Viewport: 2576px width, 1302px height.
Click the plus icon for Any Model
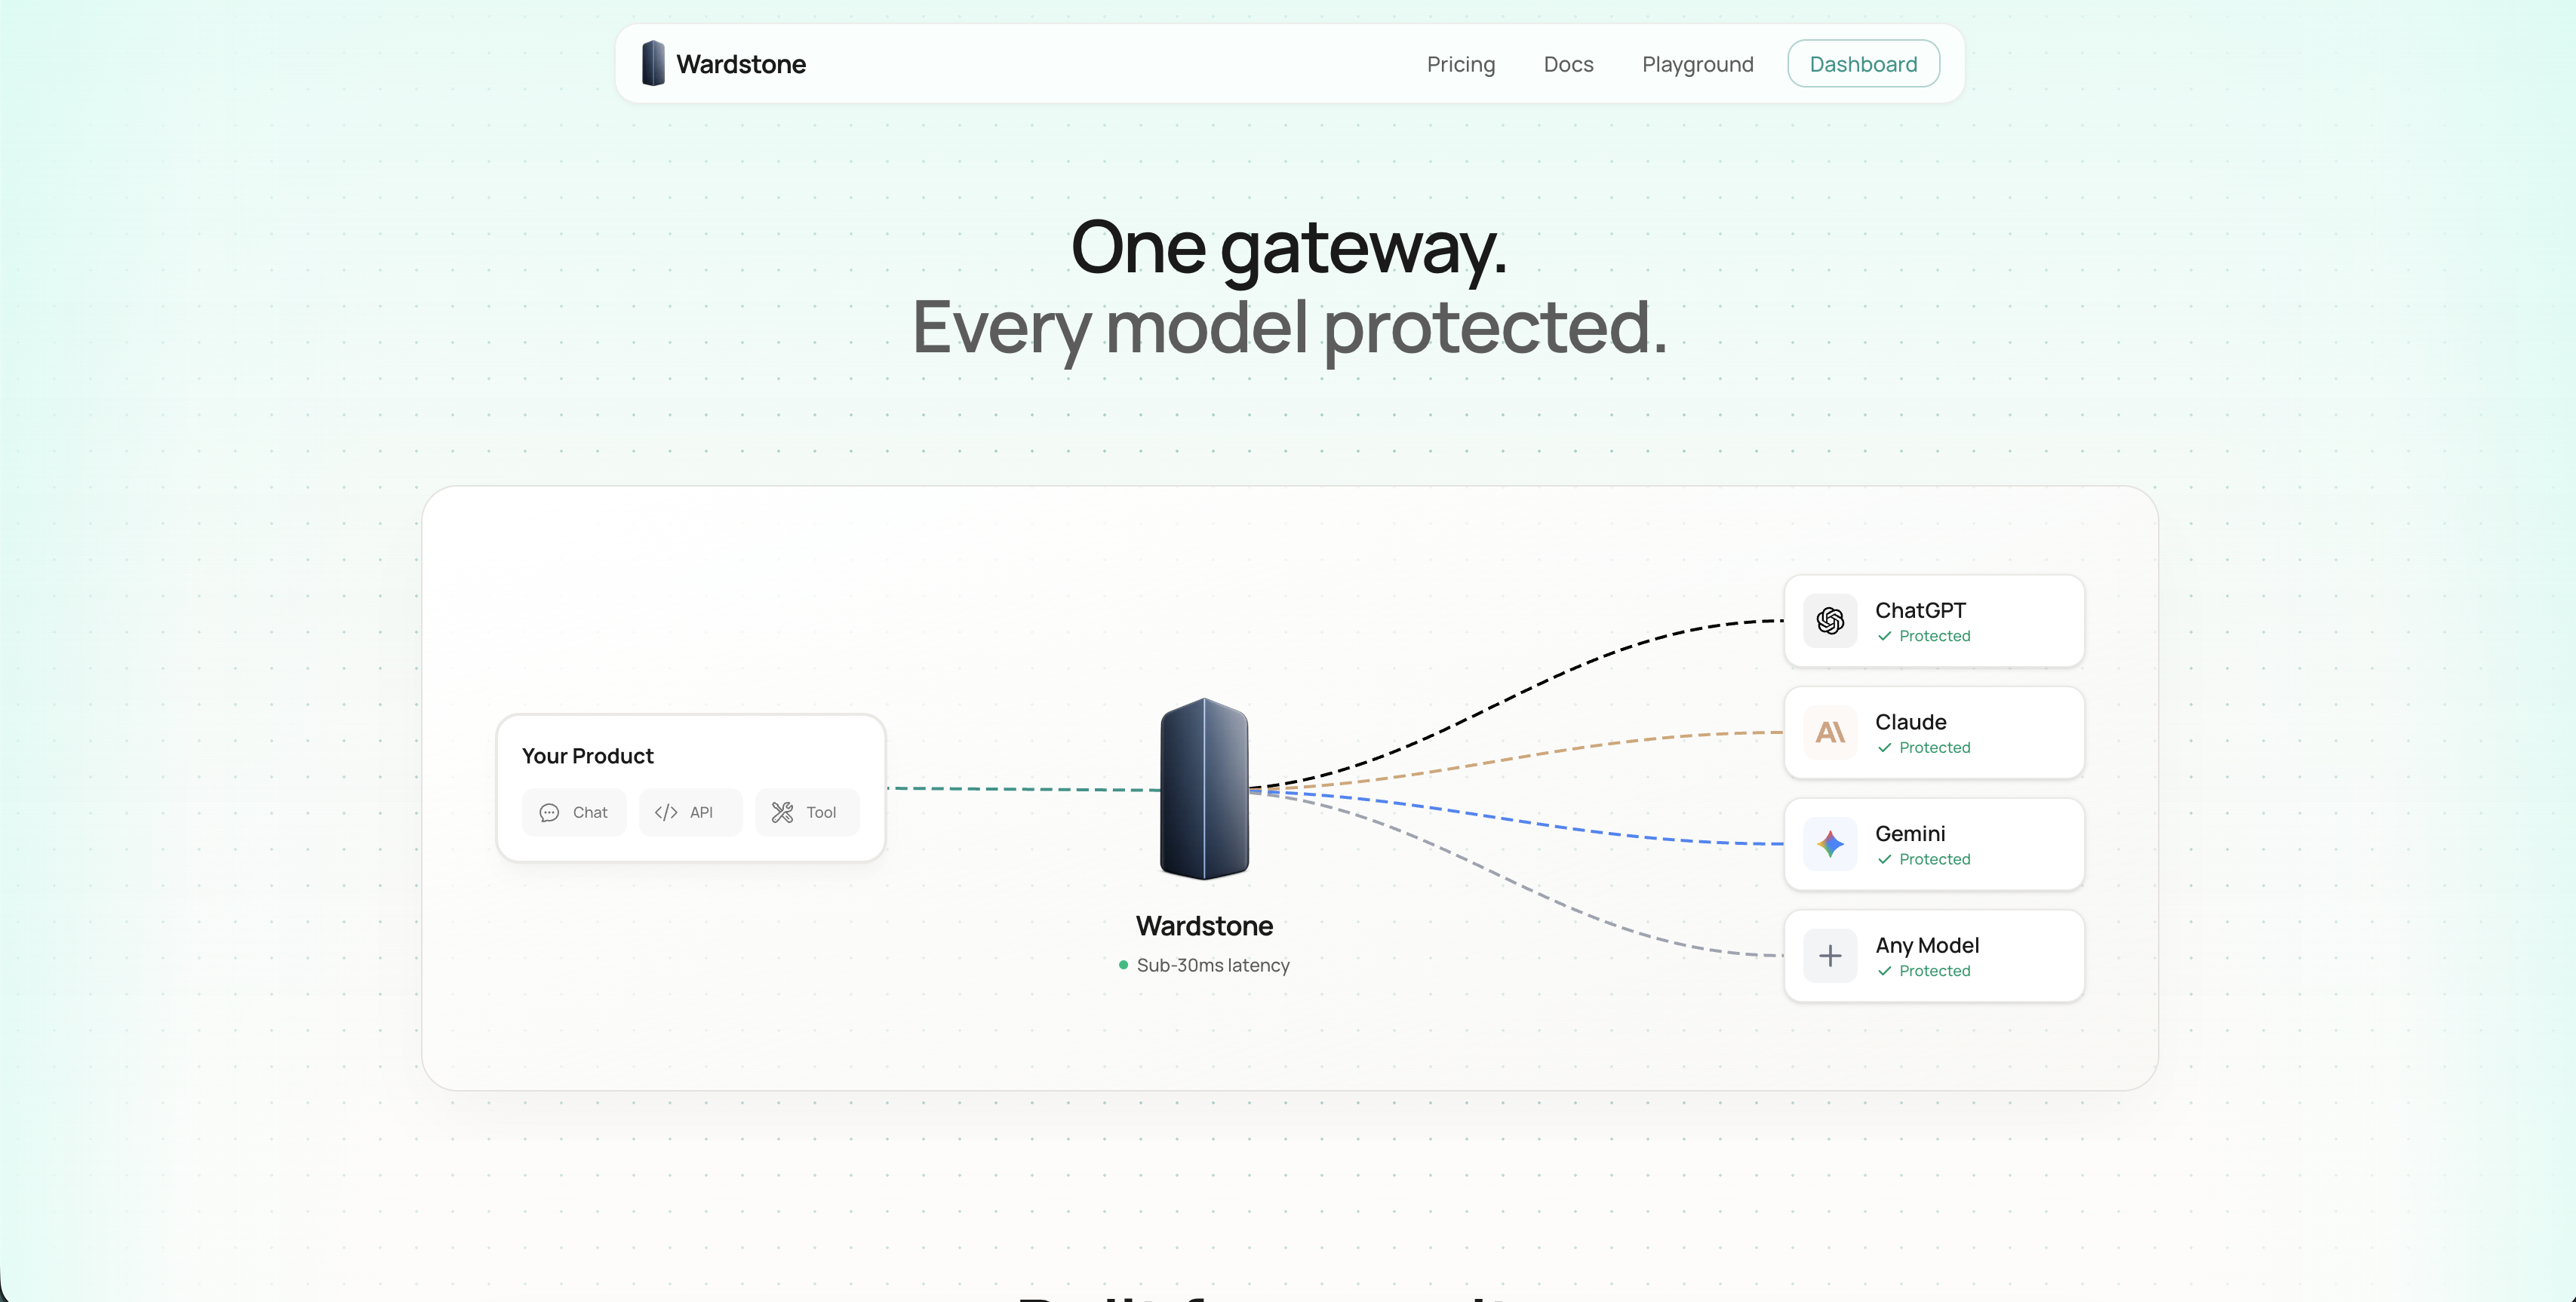pos(1830,956)
